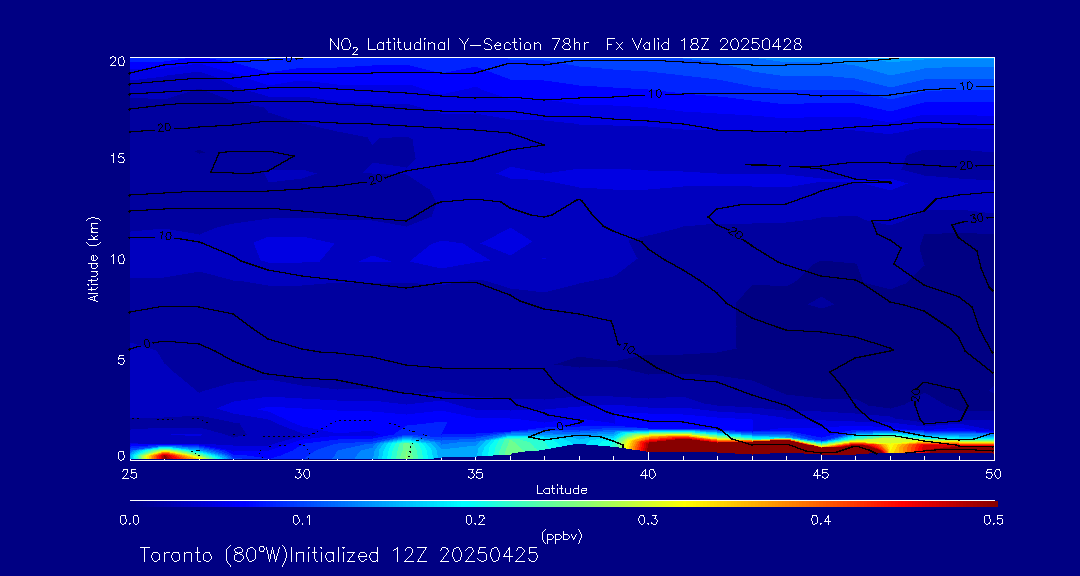Image resolution: width=1080 pixels, height=576 pixels.
Task: Click y-axis altitude tick label "20"
Action: click(x=117, y=61)
